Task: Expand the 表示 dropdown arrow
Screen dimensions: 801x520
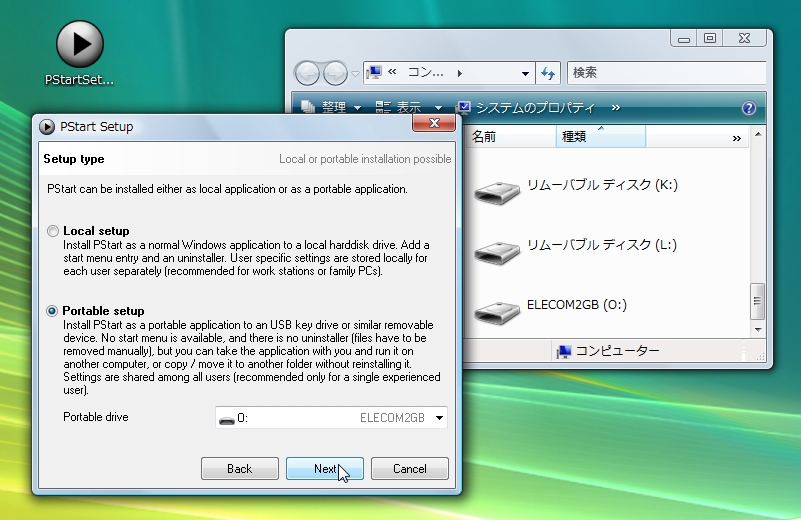Action: tap(438, 108)
